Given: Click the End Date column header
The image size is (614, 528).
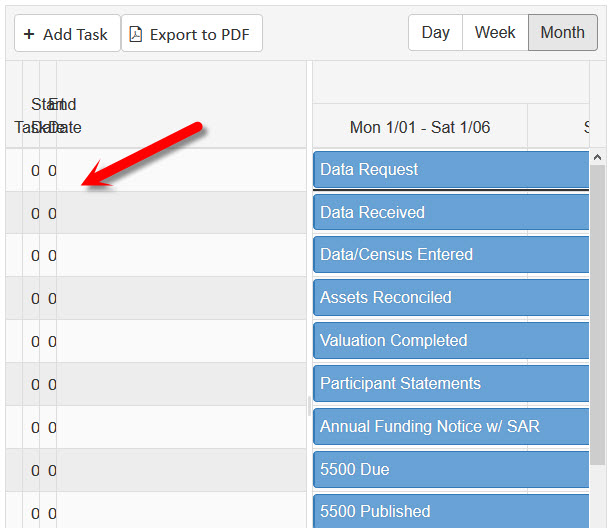Looking at the screenshot, I should coord(64,116).
